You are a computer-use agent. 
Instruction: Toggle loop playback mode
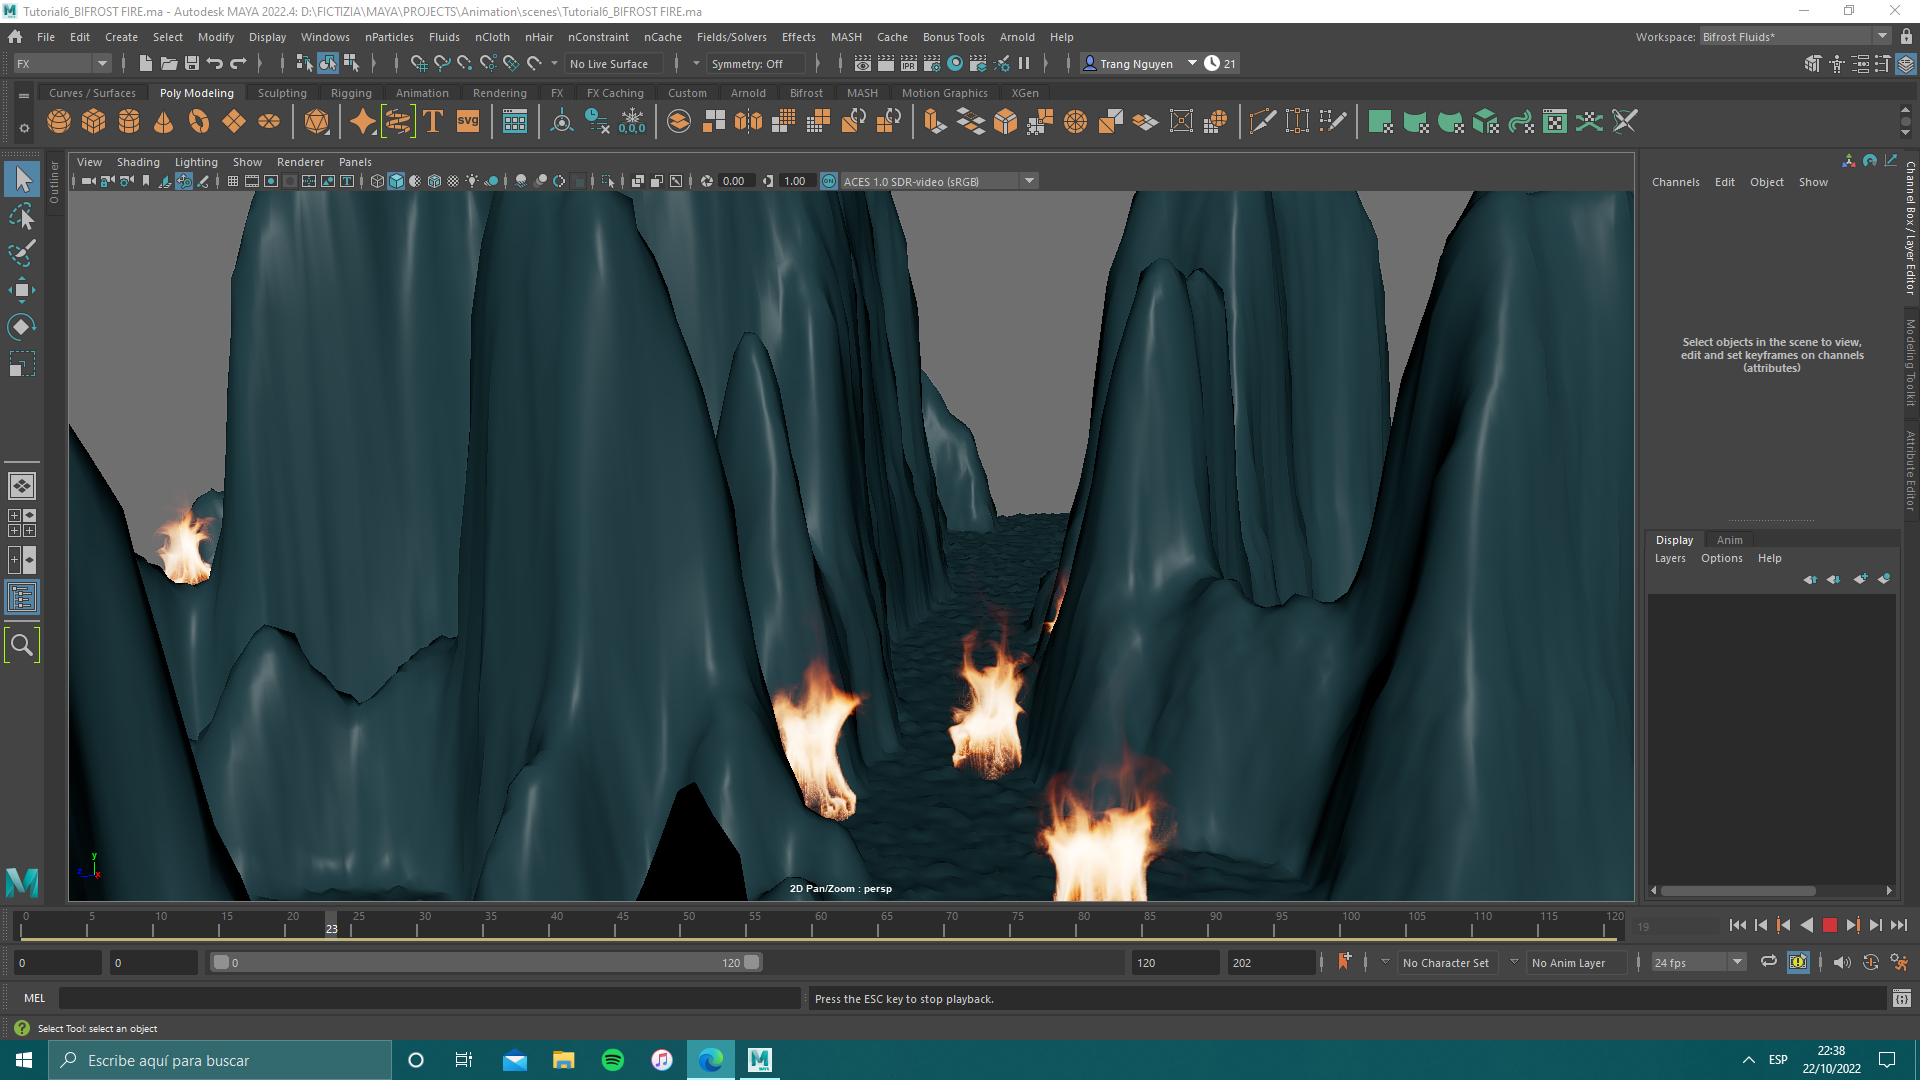tap(1769, 962)
